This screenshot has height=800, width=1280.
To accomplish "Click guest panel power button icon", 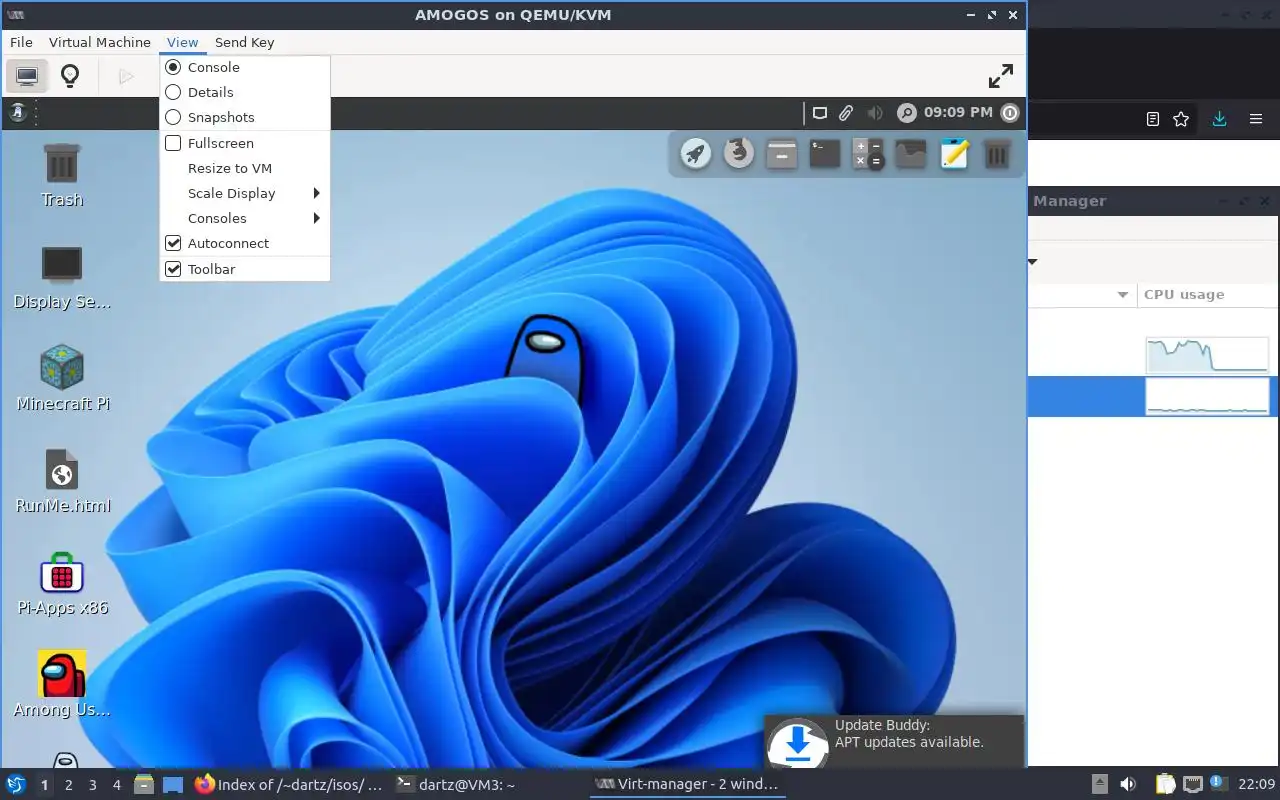I will click(x=1010, y=113).
